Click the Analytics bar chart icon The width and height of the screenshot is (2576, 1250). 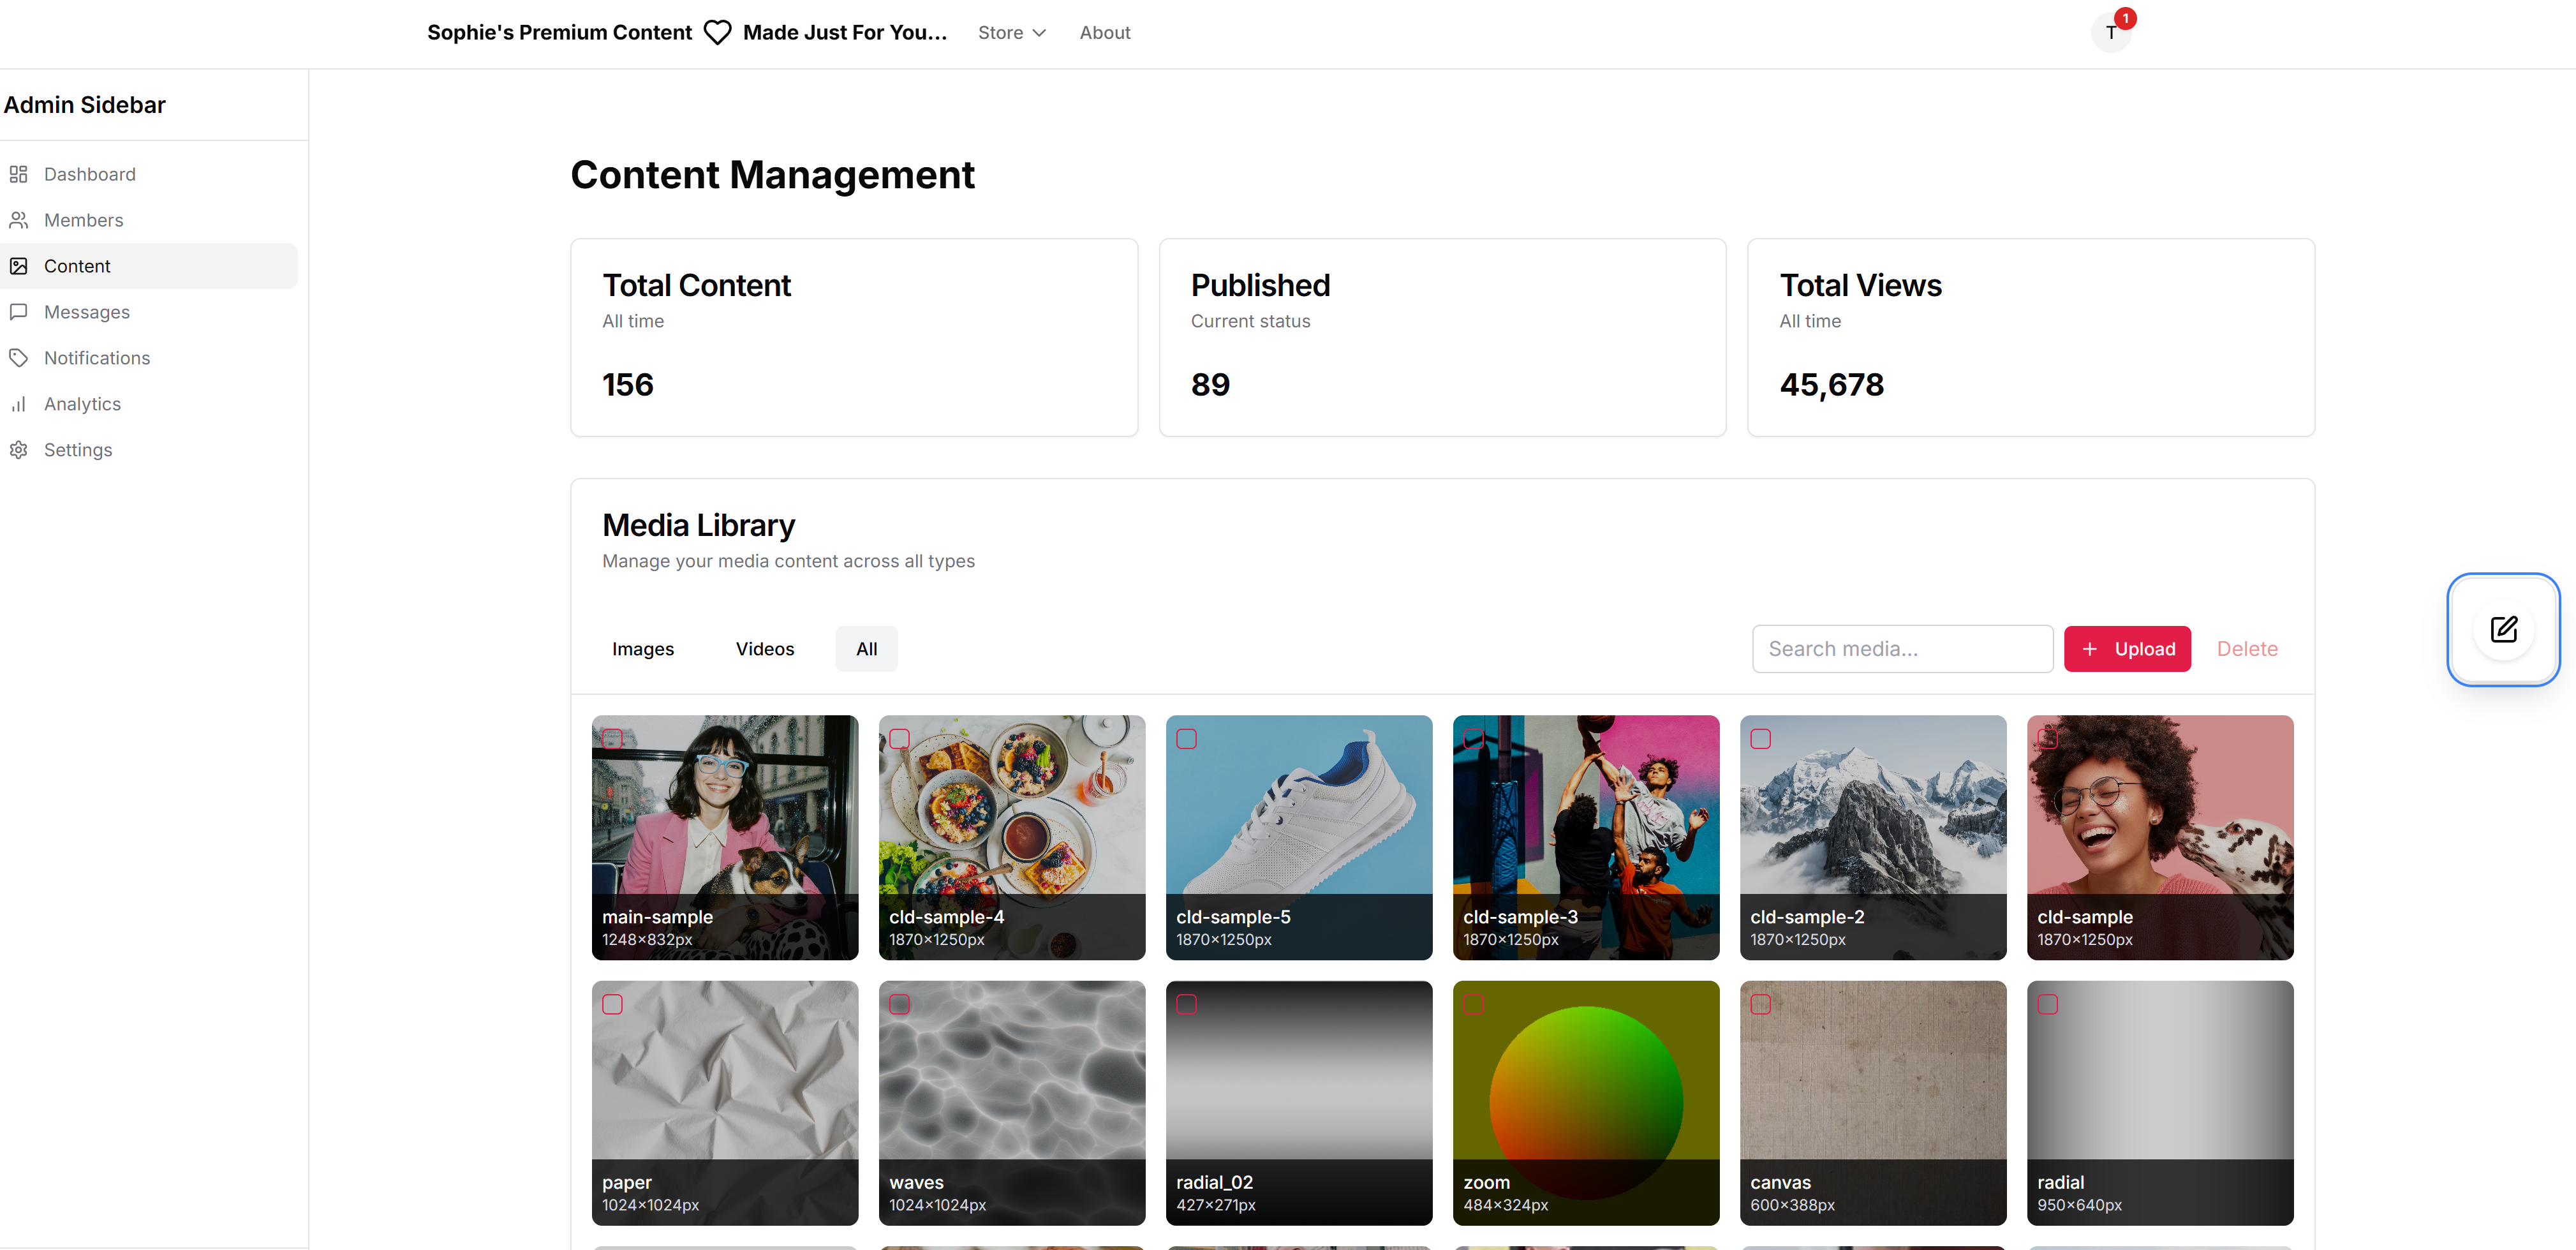18,404
